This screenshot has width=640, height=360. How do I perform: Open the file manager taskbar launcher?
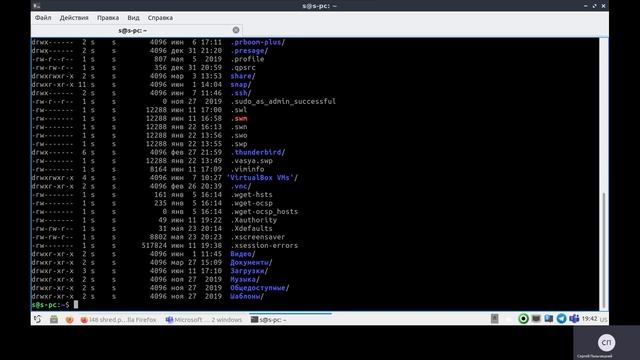pos(53,319)
